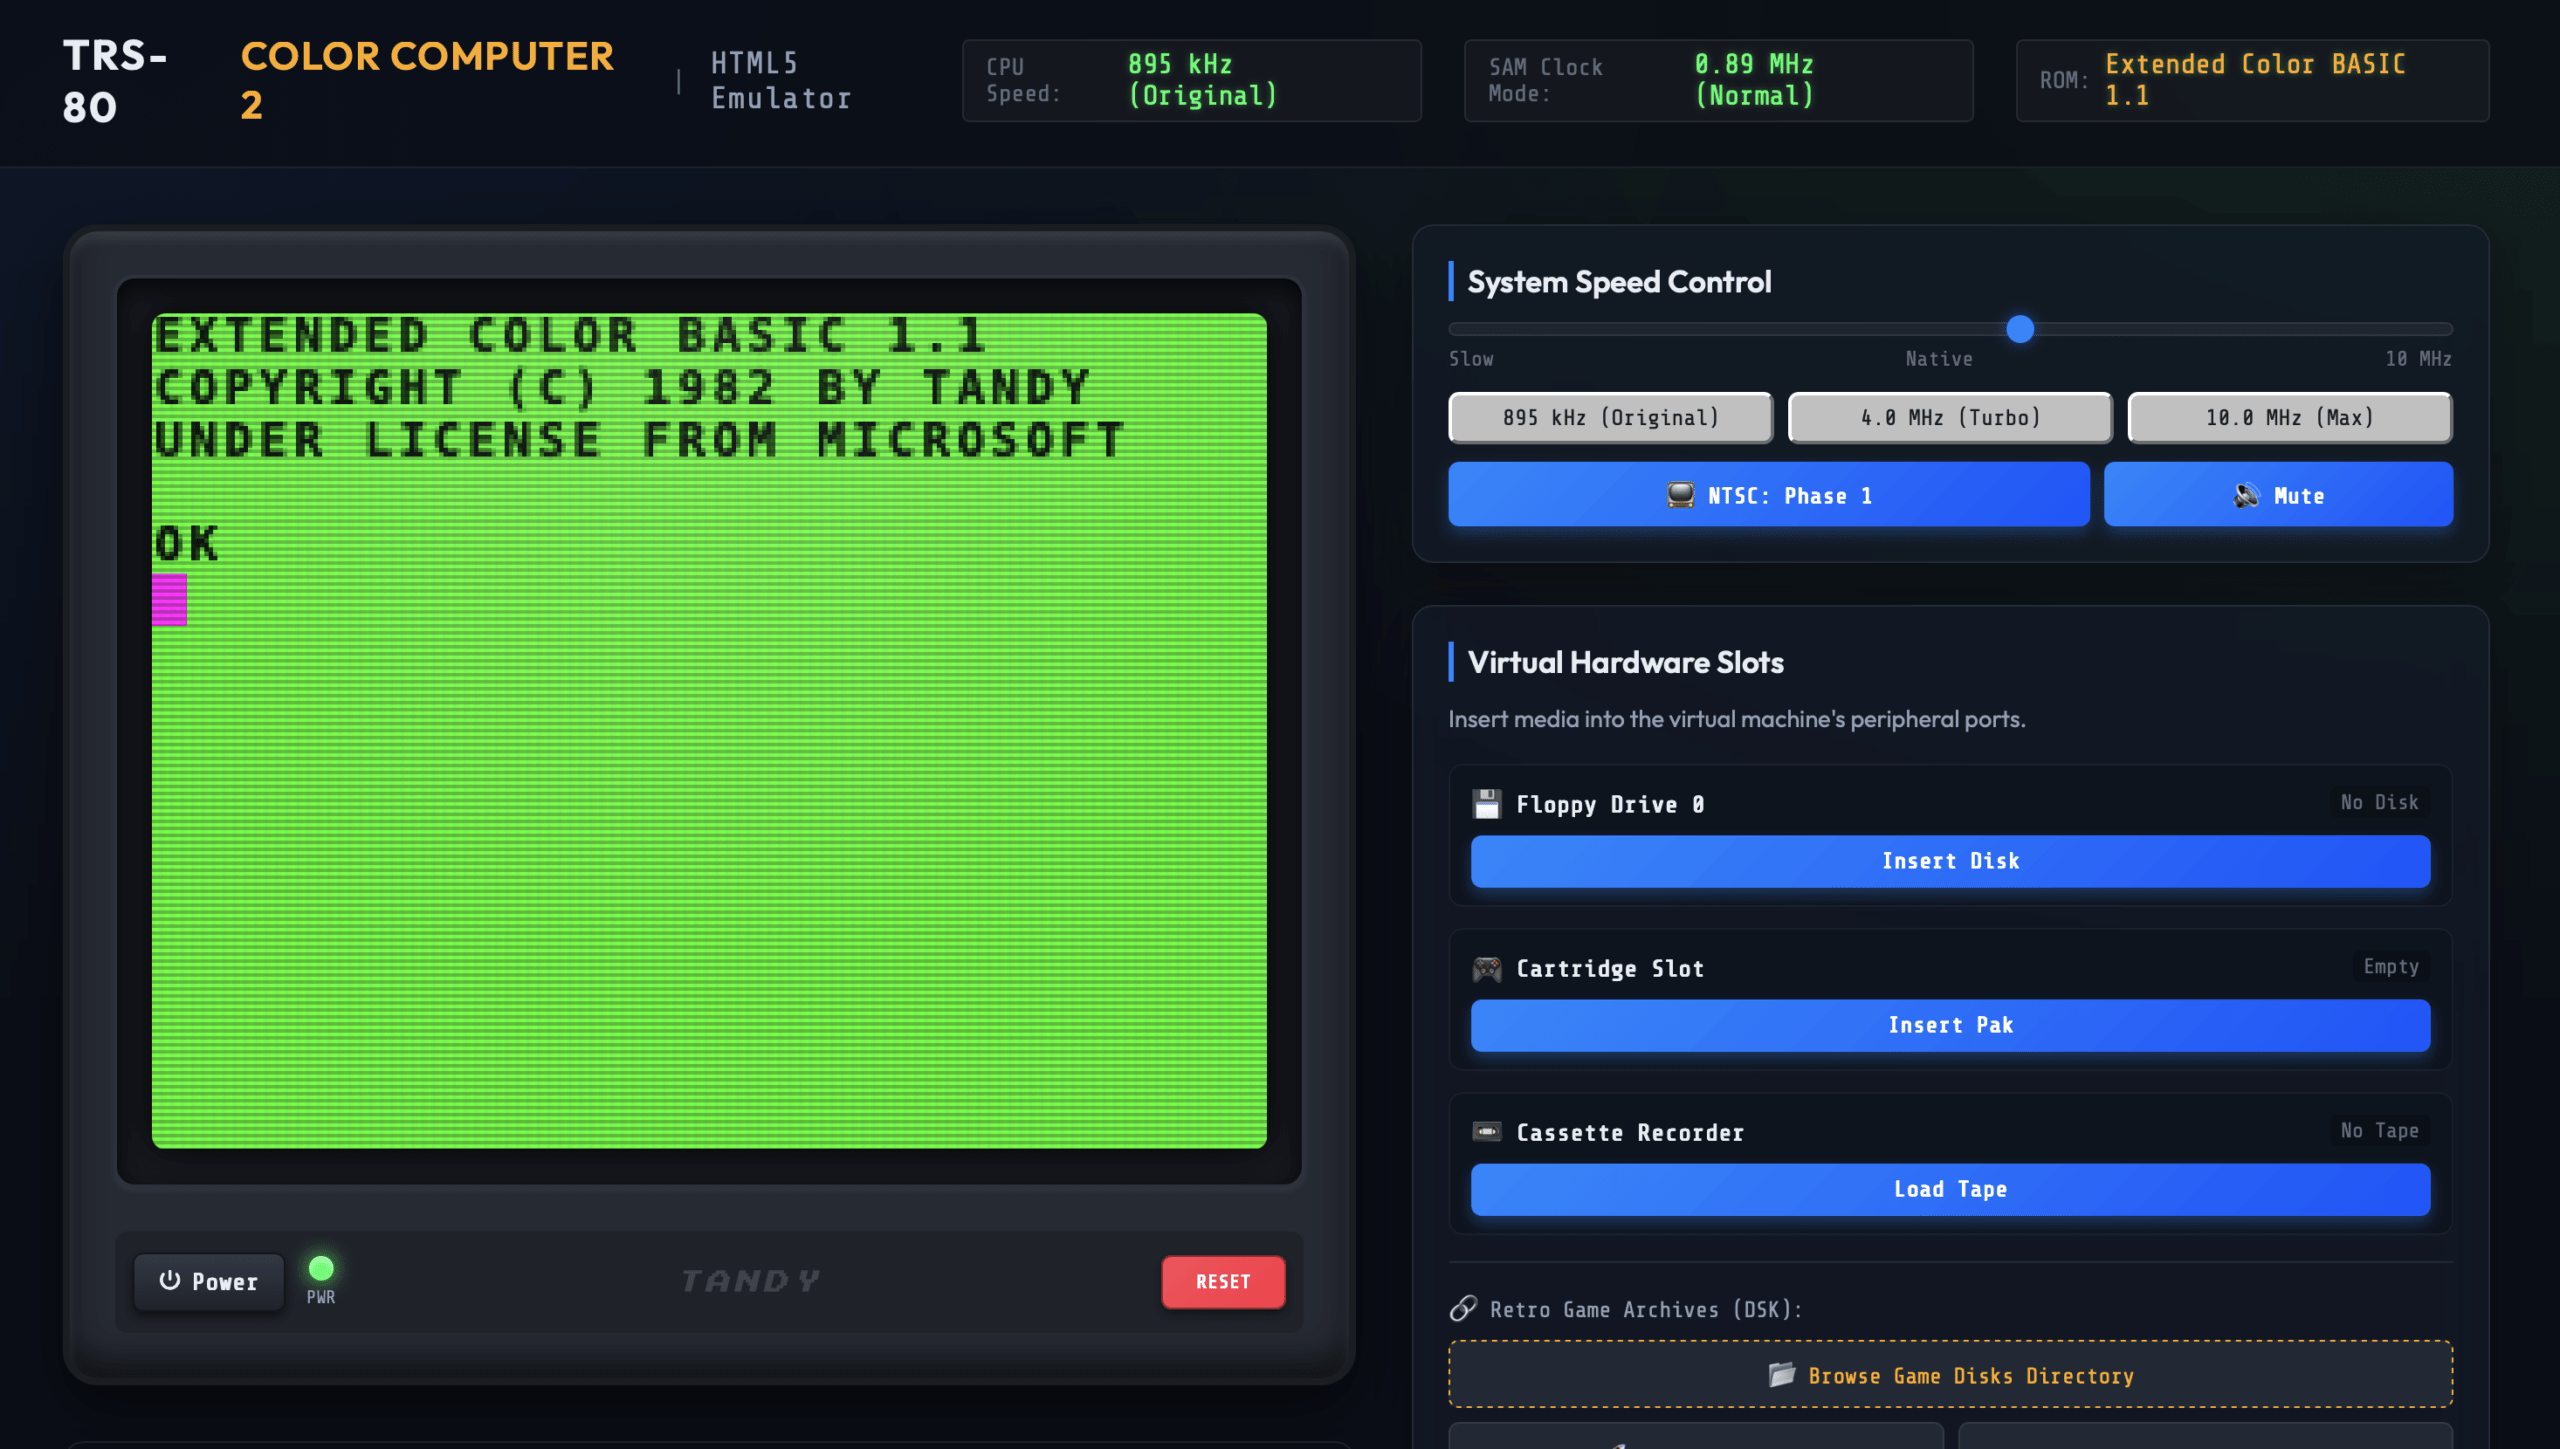Screen dimensions: 2560x1449
Task: Click 'EXTENDED COLOR BASIC 1.1' line on screen
Action: pos(571,336)
